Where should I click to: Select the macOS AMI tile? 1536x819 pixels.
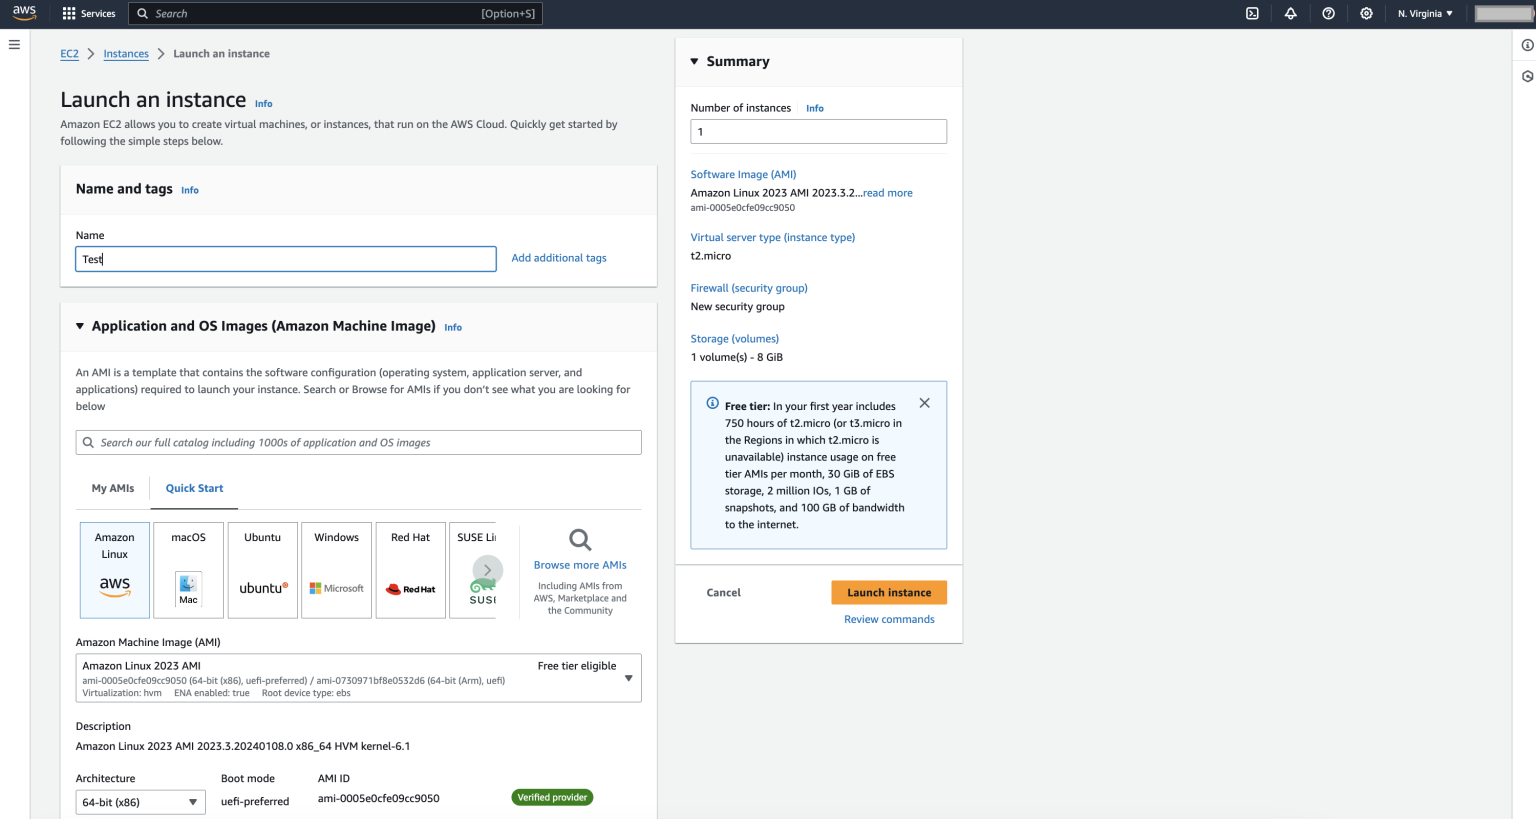pyautogui.click(x=188, y=570)
